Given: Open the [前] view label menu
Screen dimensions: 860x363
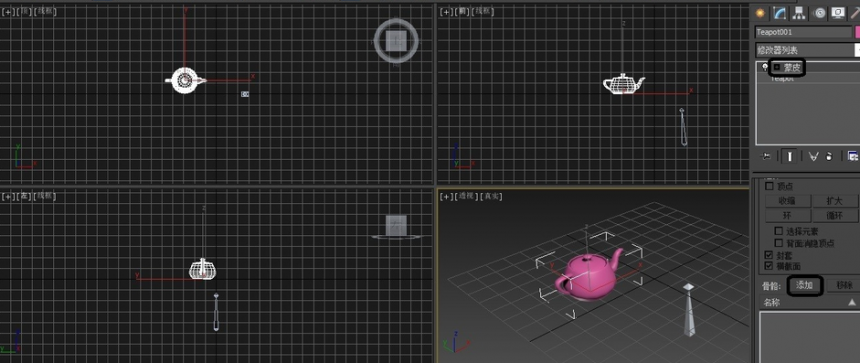Looking at the screenshot, I should point(463,11).
